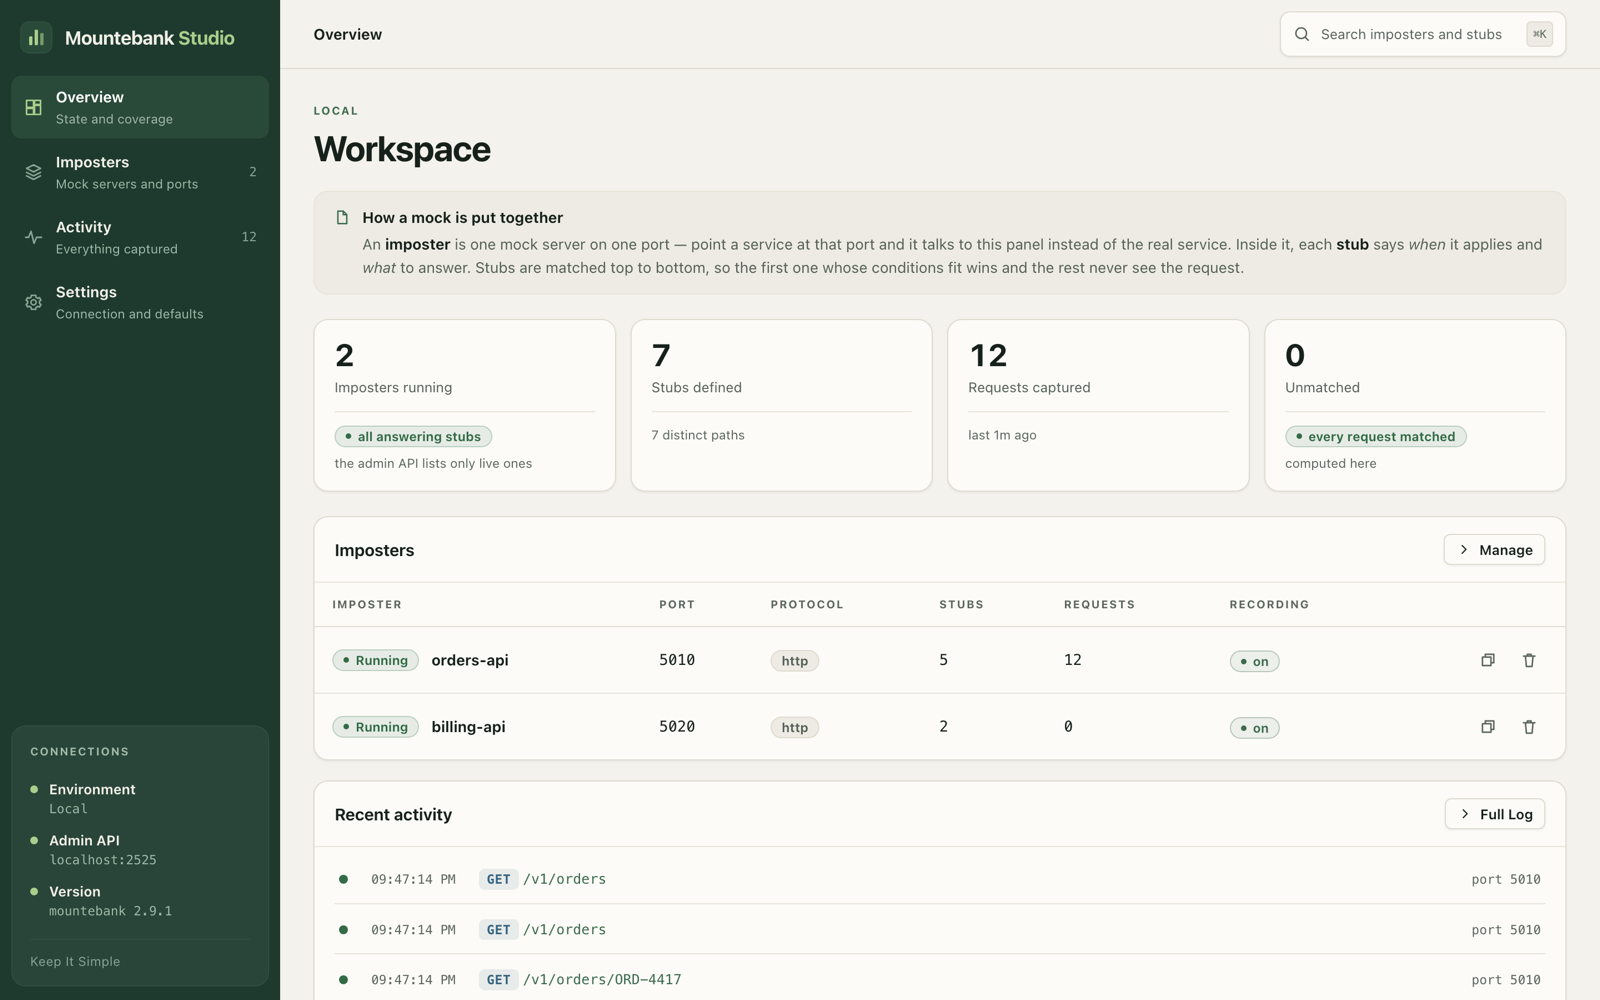Click the Admin API green status dot
The width and height of the screenshot is (1600, 1000).
pos(34,840)
